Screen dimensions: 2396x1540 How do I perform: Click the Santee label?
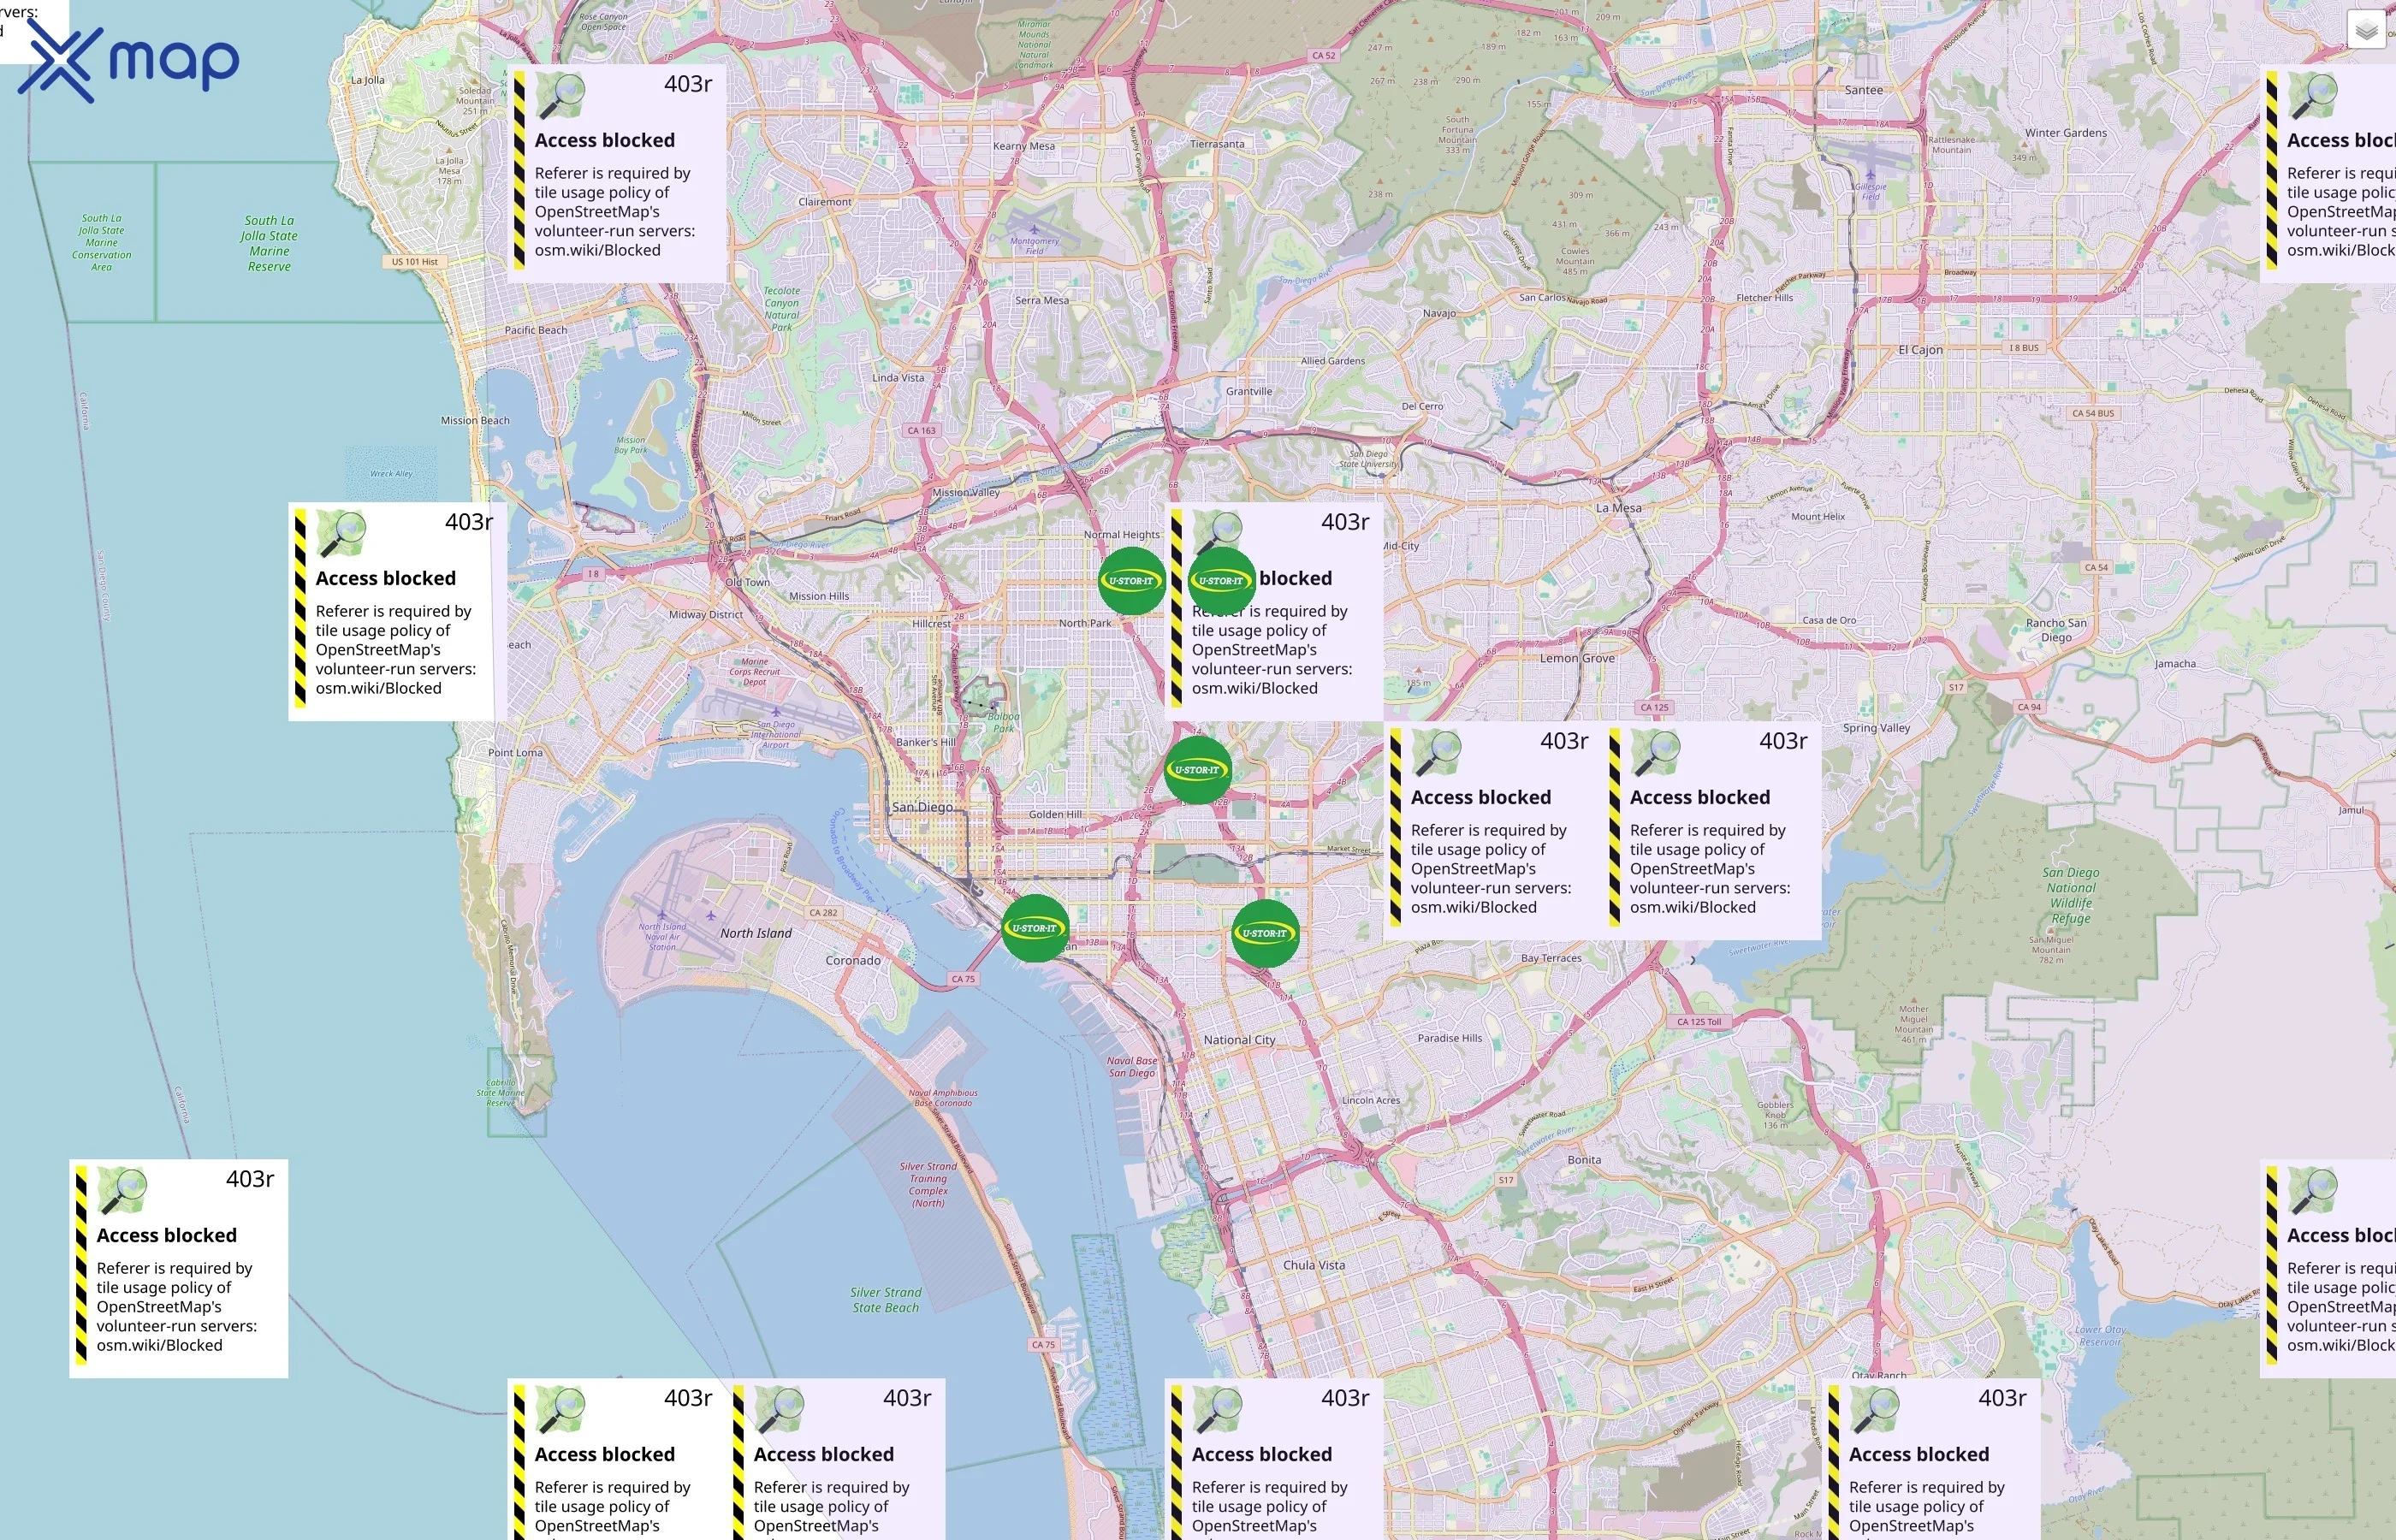pyautogui.click(x=1863, y=90)
